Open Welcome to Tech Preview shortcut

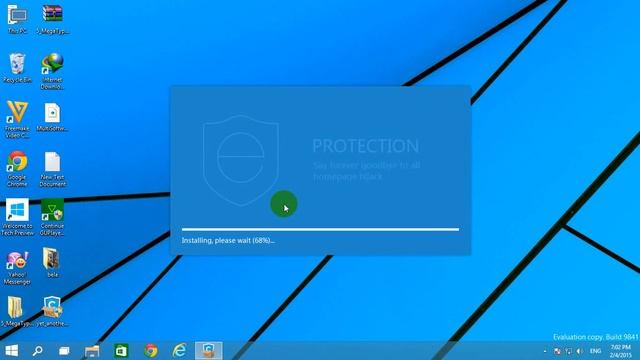click(x=17, y=217)
